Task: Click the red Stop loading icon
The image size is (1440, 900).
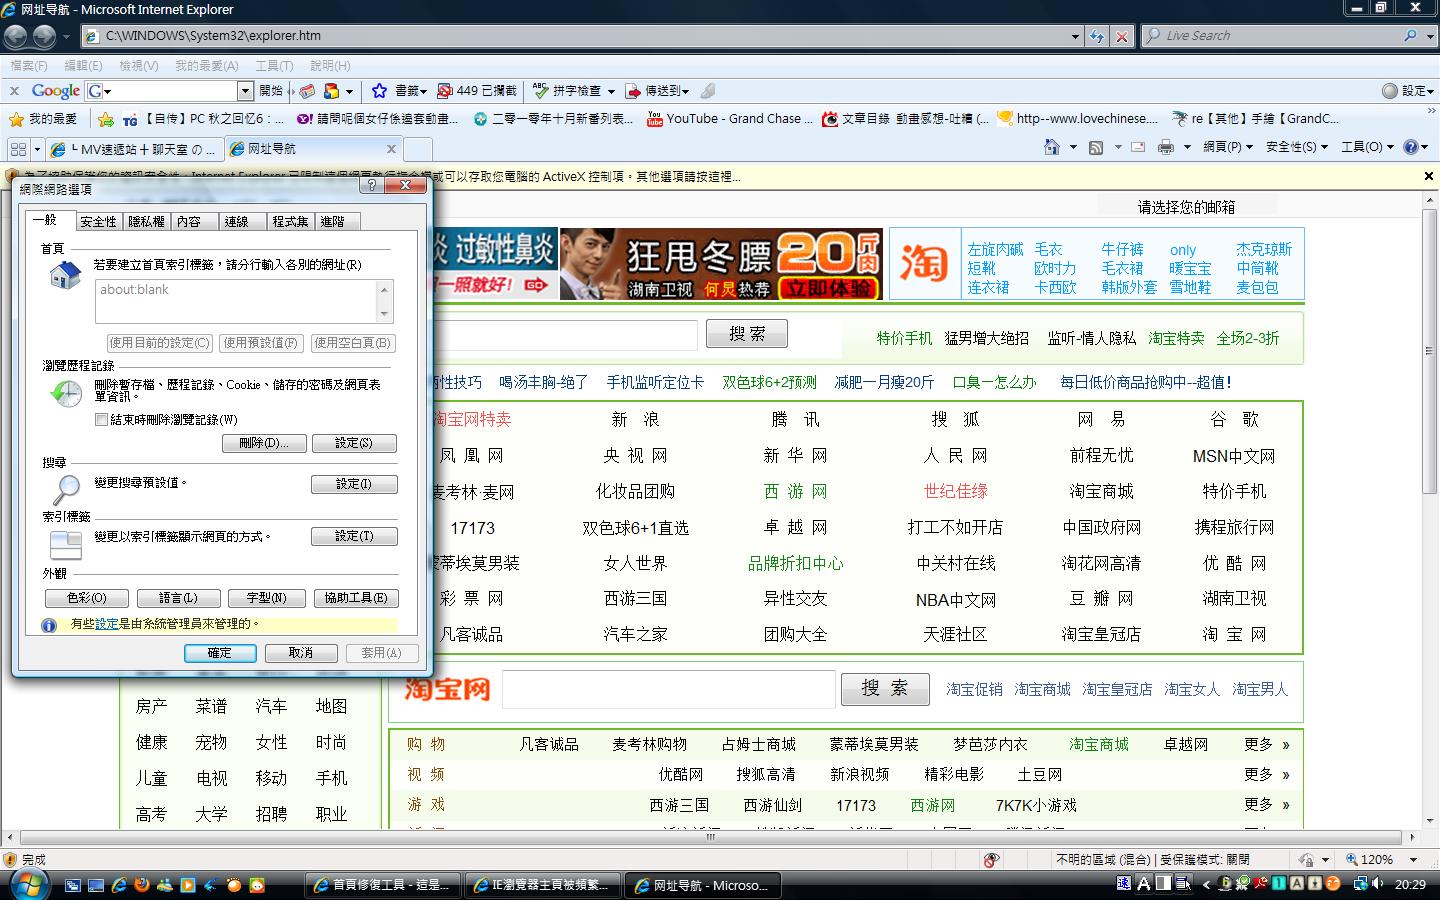Action: tap(1122, 36)
